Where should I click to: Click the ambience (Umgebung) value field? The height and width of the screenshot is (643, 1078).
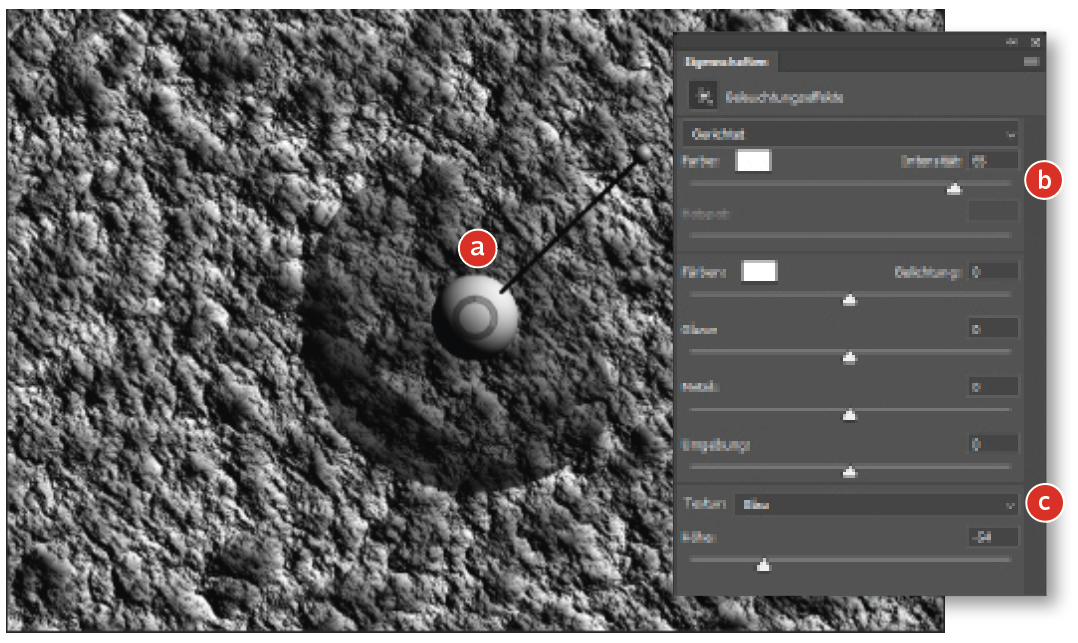[993, 444]
